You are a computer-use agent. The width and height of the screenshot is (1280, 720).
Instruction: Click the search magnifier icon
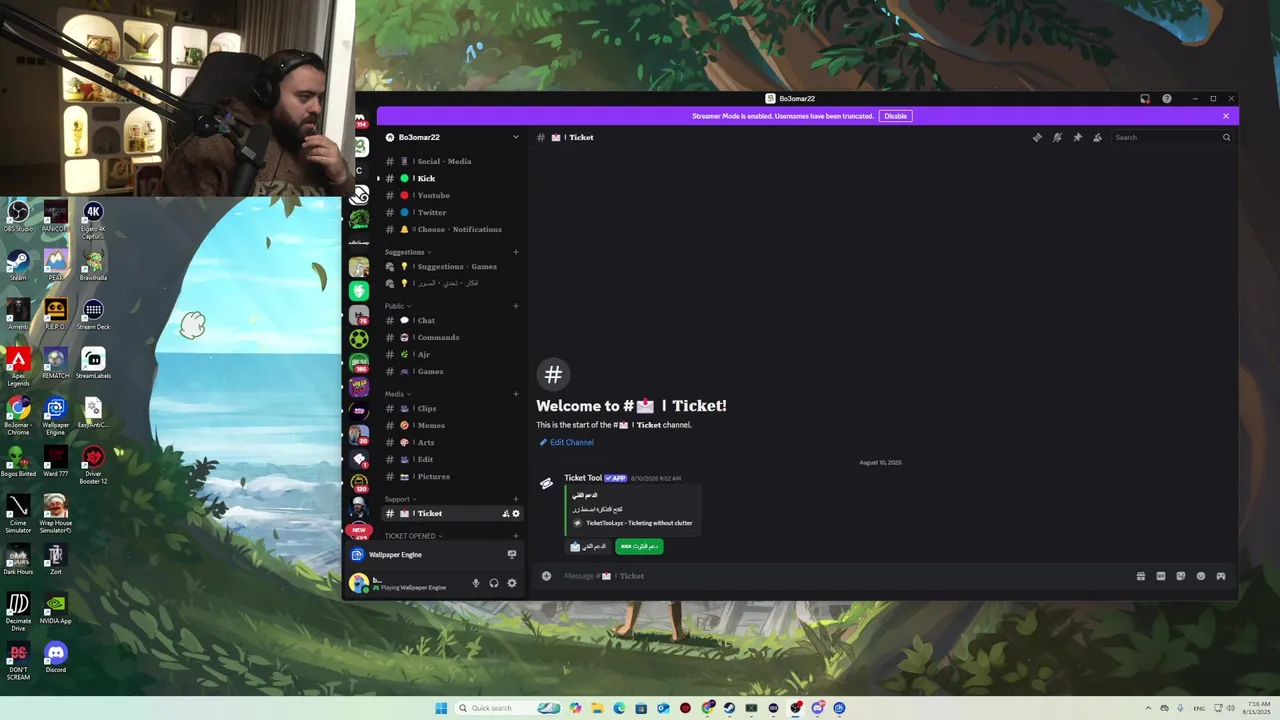(1226, 137)
